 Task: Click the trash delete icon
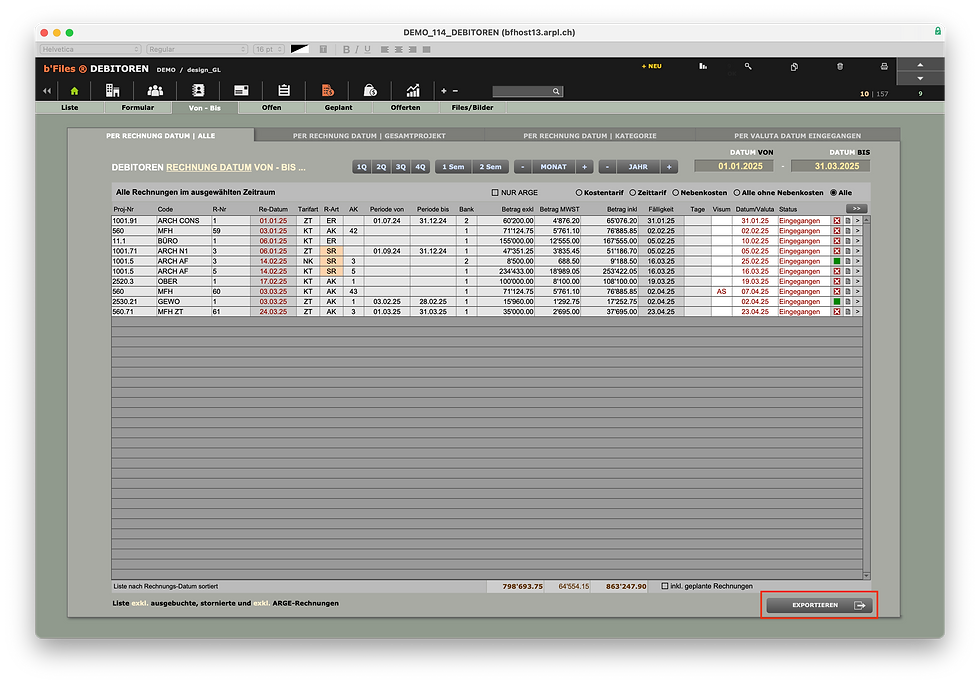(x=840, y=66)
